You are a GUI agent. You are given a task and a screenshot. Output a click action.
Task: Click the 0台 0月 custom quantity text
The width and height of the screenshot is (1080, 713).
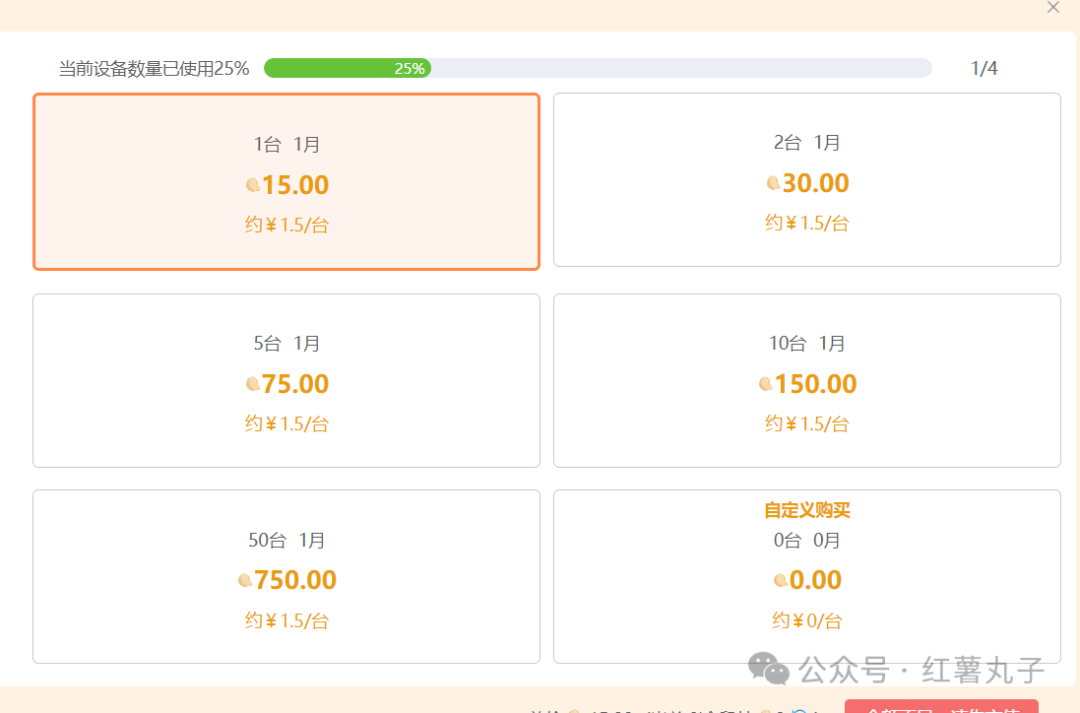[x=807, y=540]
